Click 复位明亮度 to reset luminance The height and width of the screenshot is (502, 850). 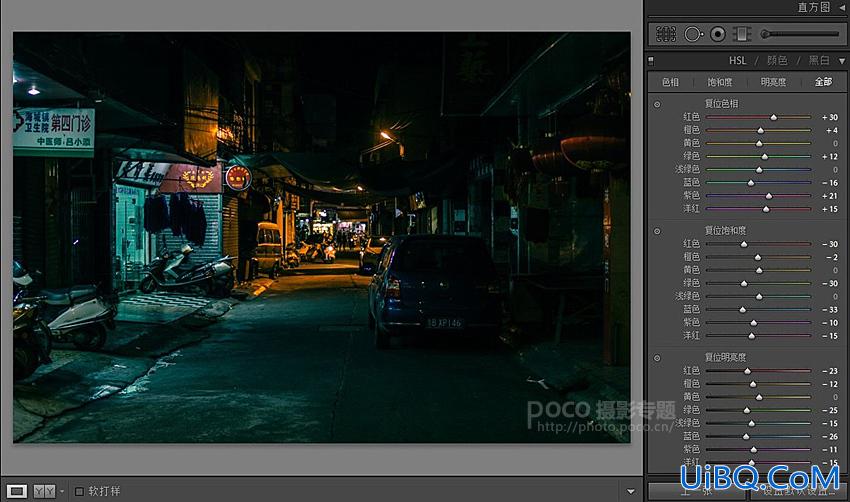[725, 357]
